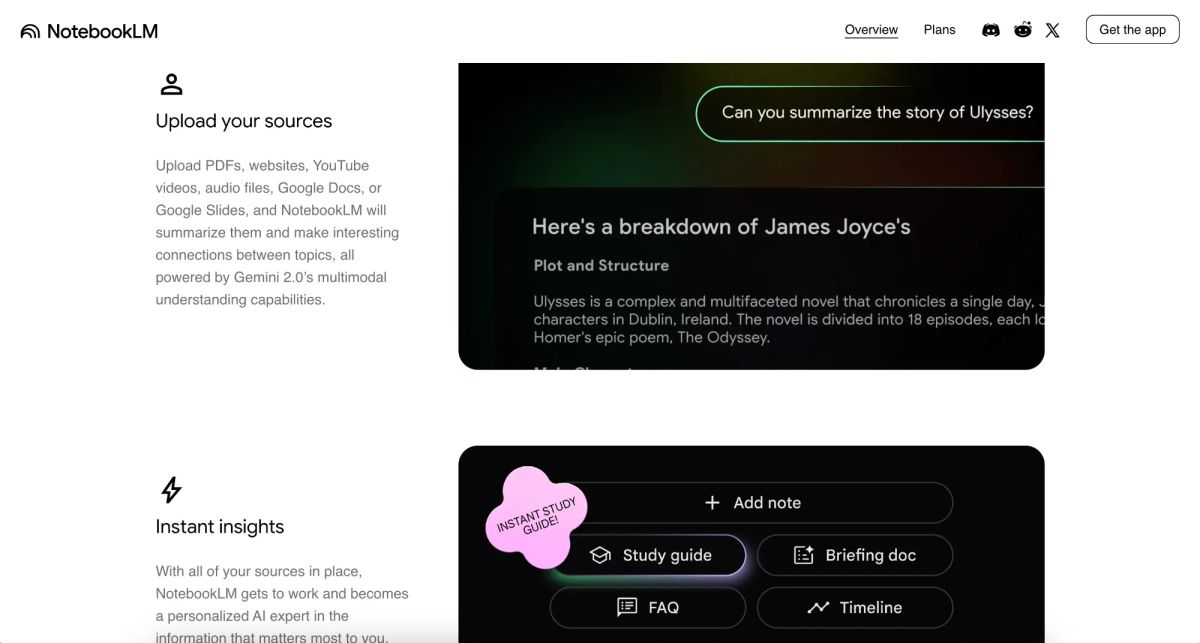The image size is (1200, 643).
Task: Click the Upload your sources heading
Action: (243, 121)
